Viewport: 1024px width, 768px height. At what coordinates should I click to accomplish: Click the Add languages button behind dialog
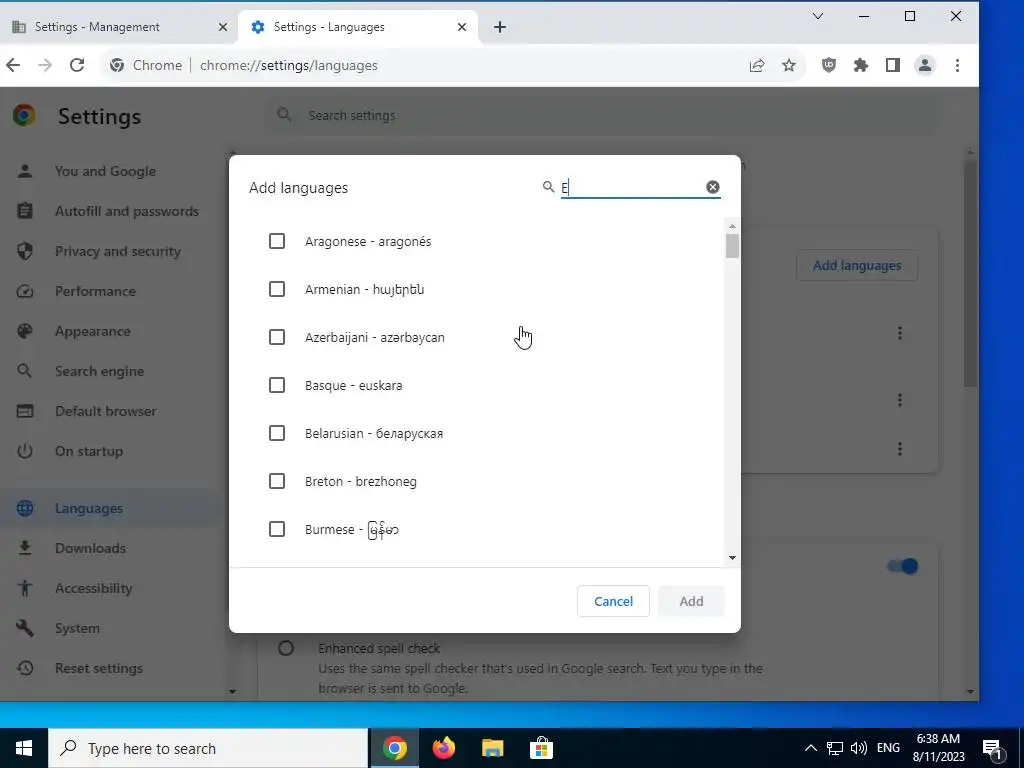(x=857, y=266)
